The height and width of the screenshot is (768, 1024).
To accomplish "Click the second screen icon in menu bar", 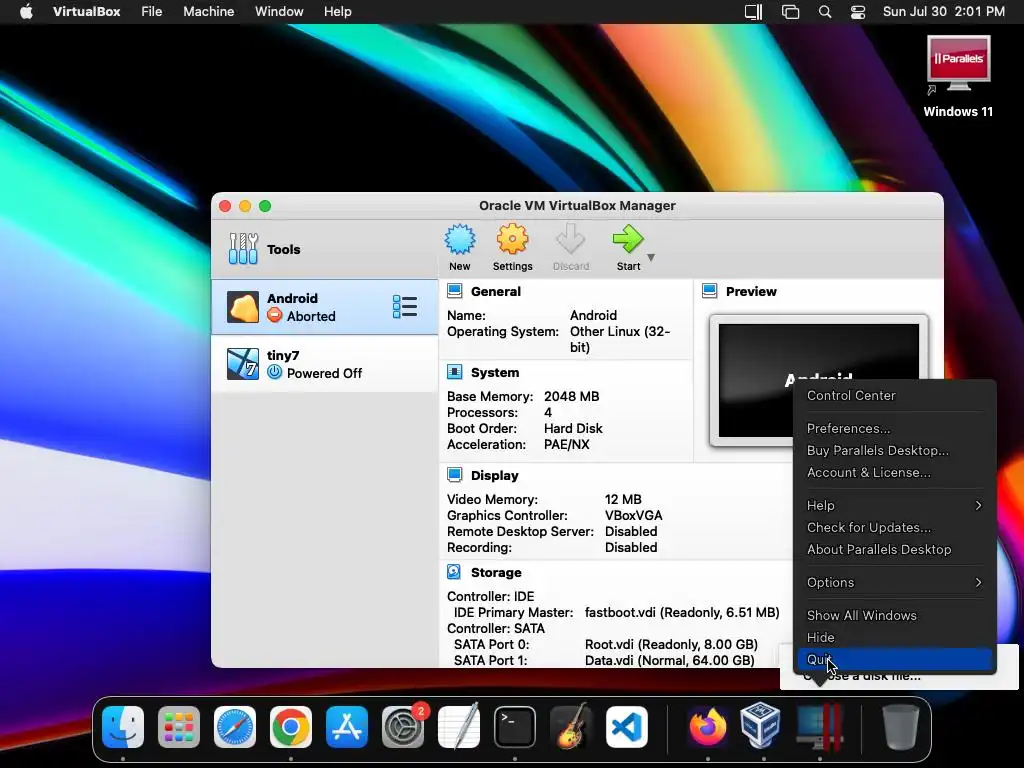I will [790, 12].
